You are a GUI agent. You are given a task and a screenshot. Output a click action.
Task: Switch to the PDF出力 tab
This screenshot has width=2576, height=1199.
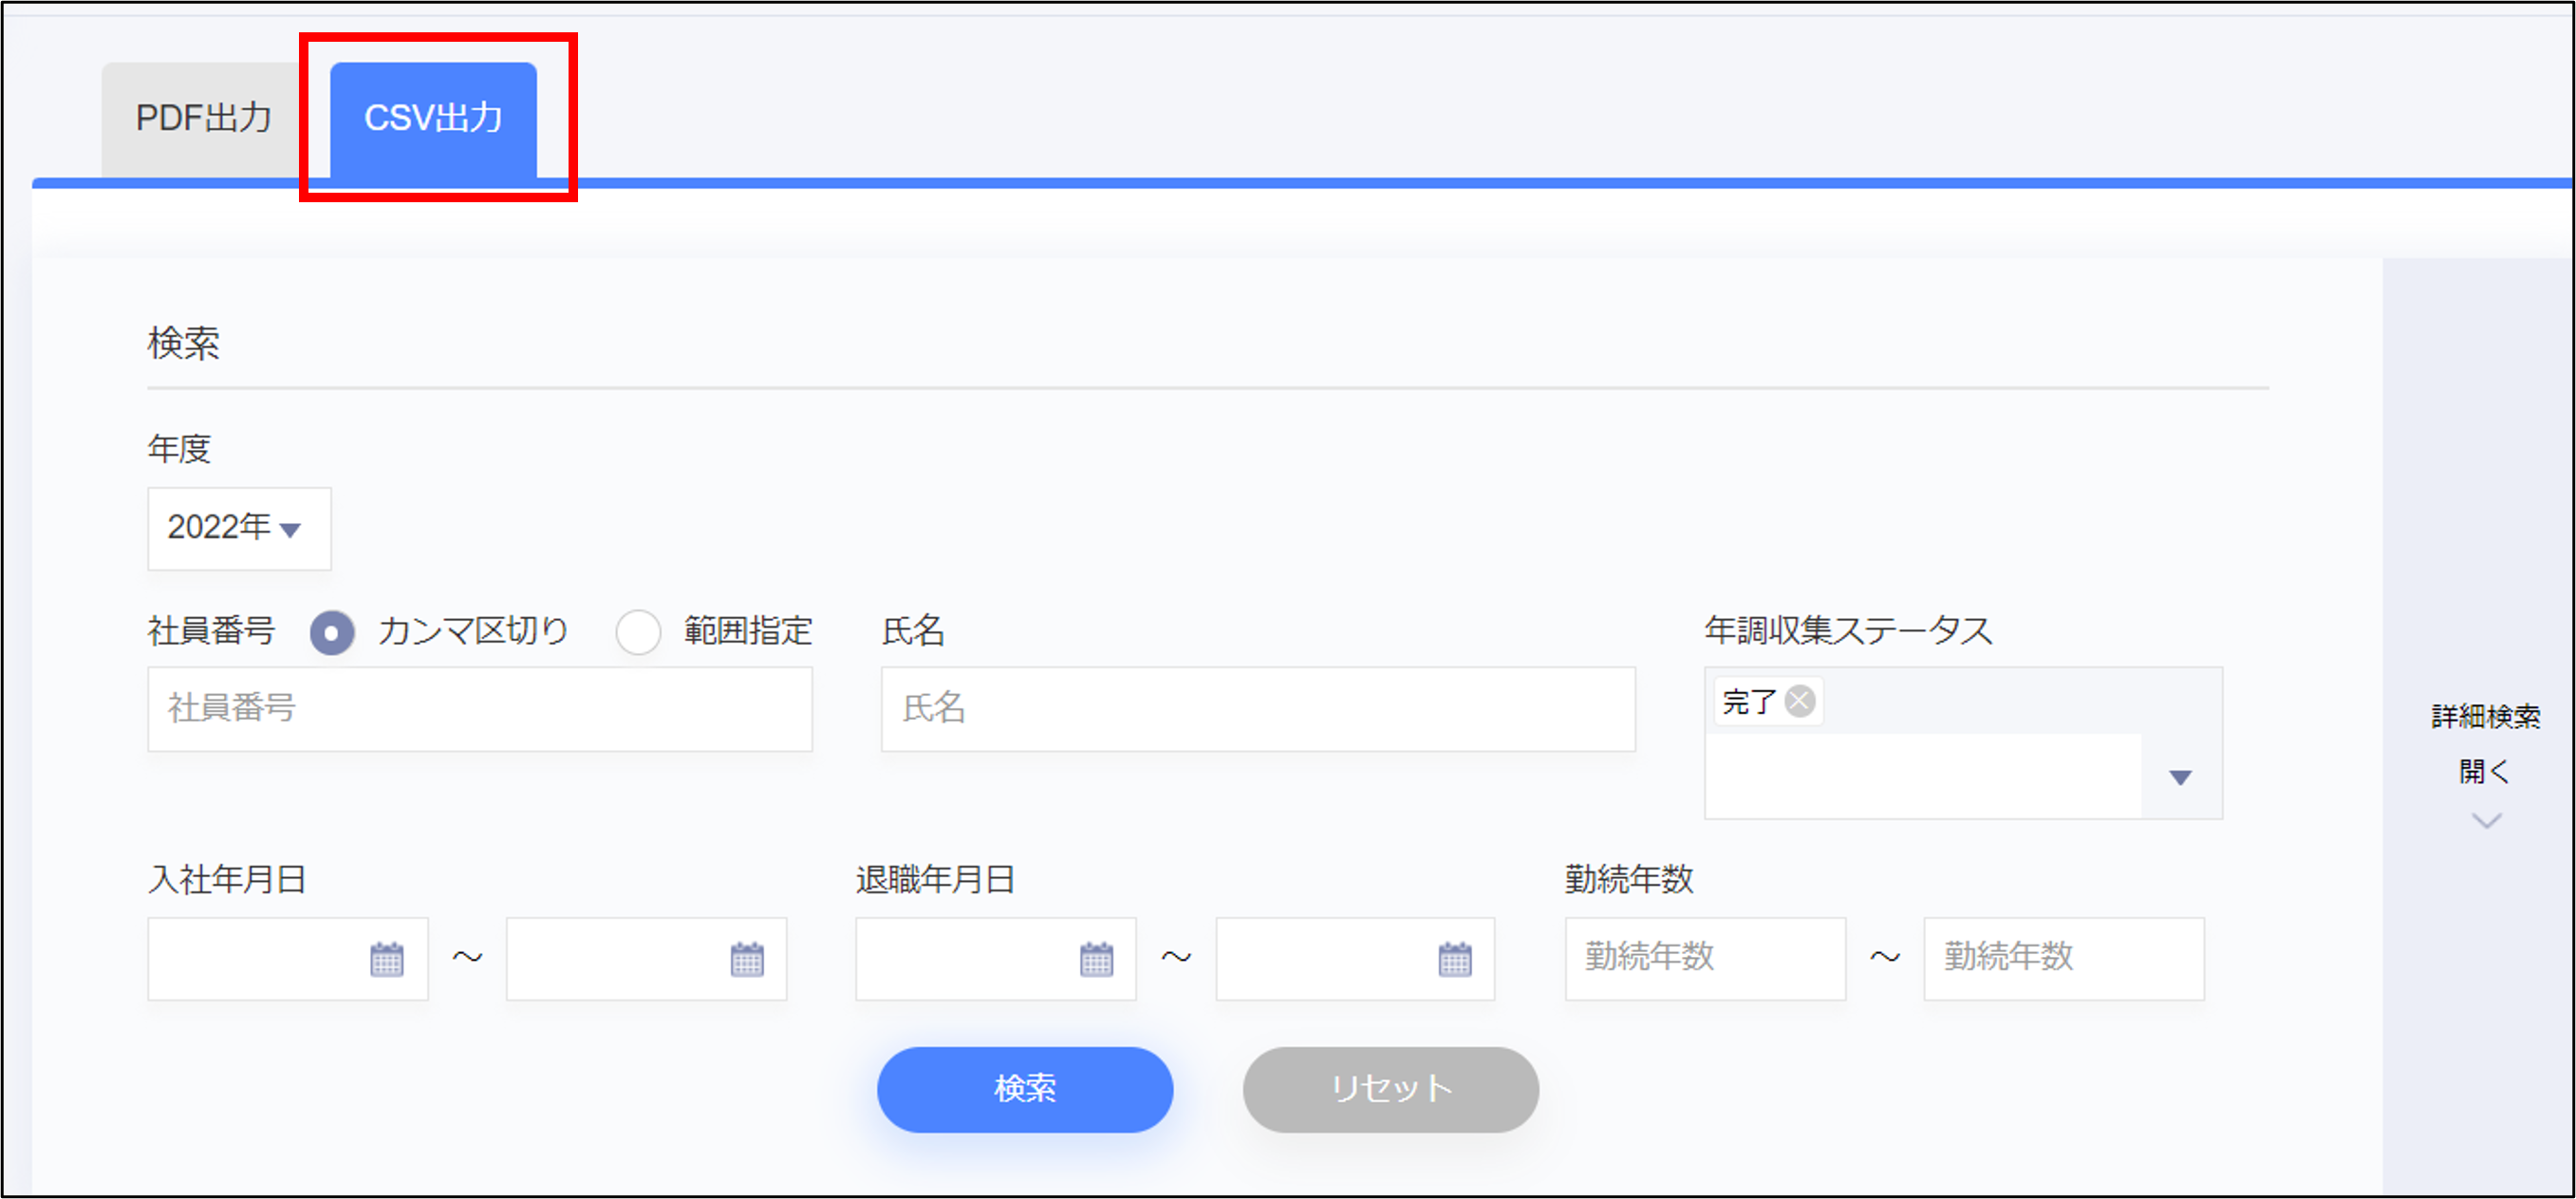203,118
